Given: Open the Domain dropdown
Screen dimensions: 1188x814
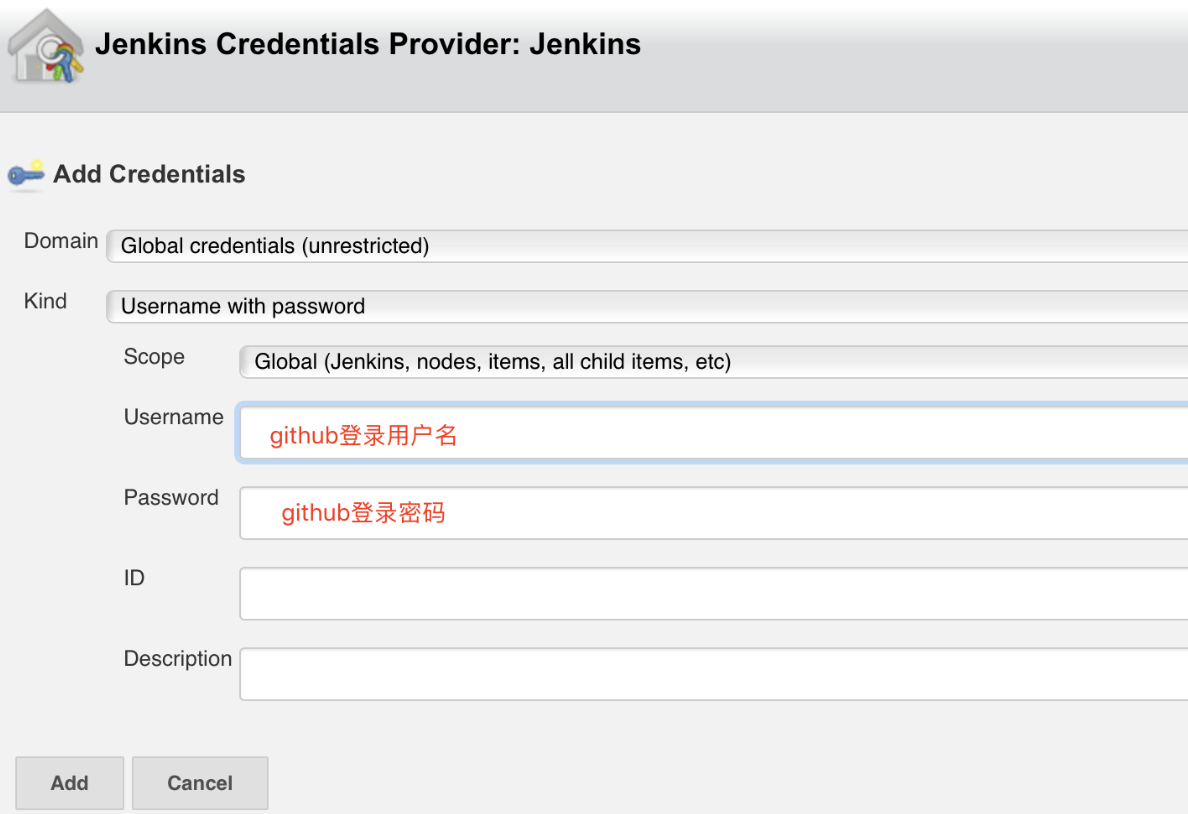Looking at the screenshot, I should tap(647, 246).
